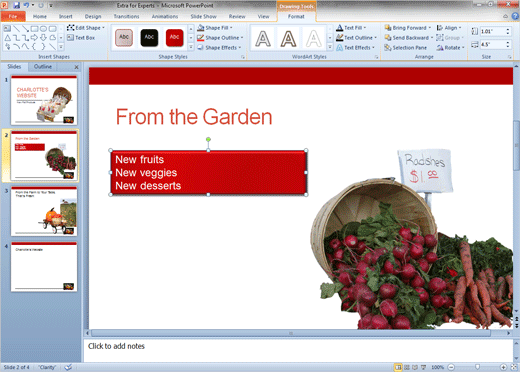This screenshot has height=372, width=520.
Task: Click the Bring Forward button
Action: click(x=408, y=28)
